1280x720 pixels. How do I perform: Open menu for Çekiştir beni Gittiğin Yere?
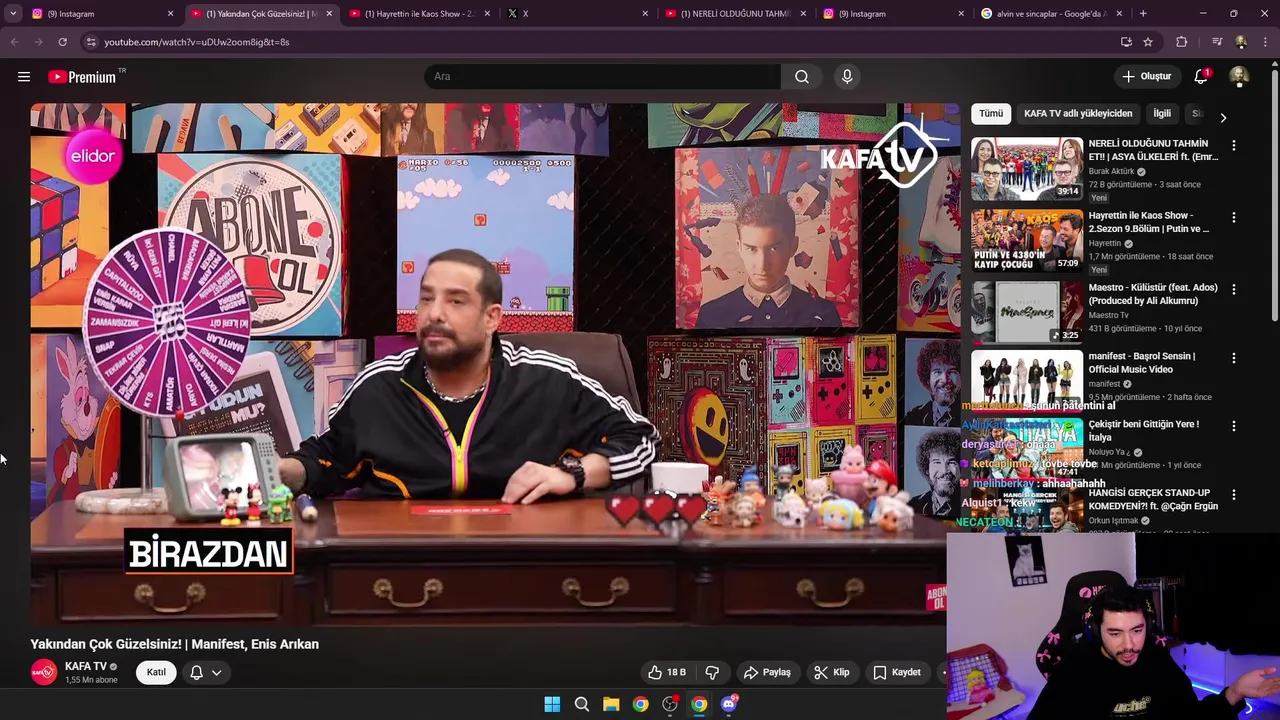point(1233,426)
